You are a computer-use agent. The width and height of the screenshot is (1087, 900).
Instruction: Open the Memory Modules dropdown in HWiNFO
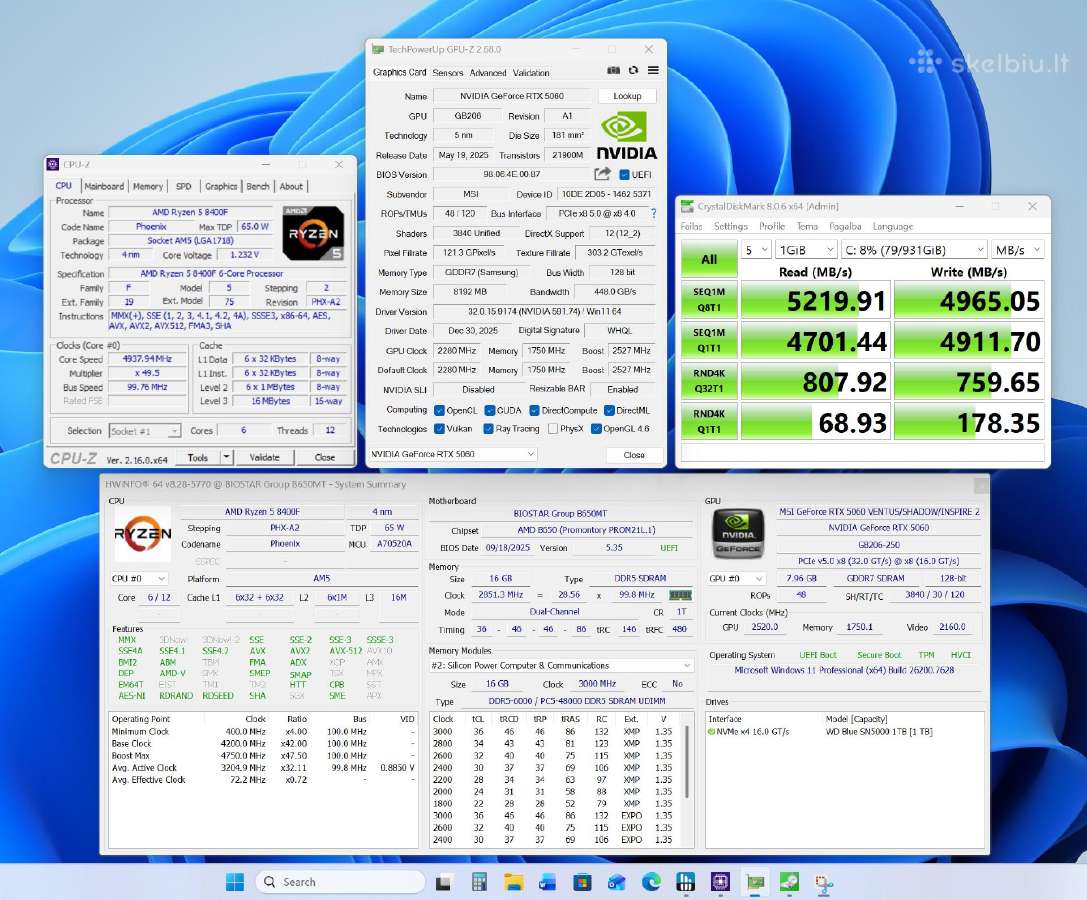pyautogui.click(x=560, y=666)
